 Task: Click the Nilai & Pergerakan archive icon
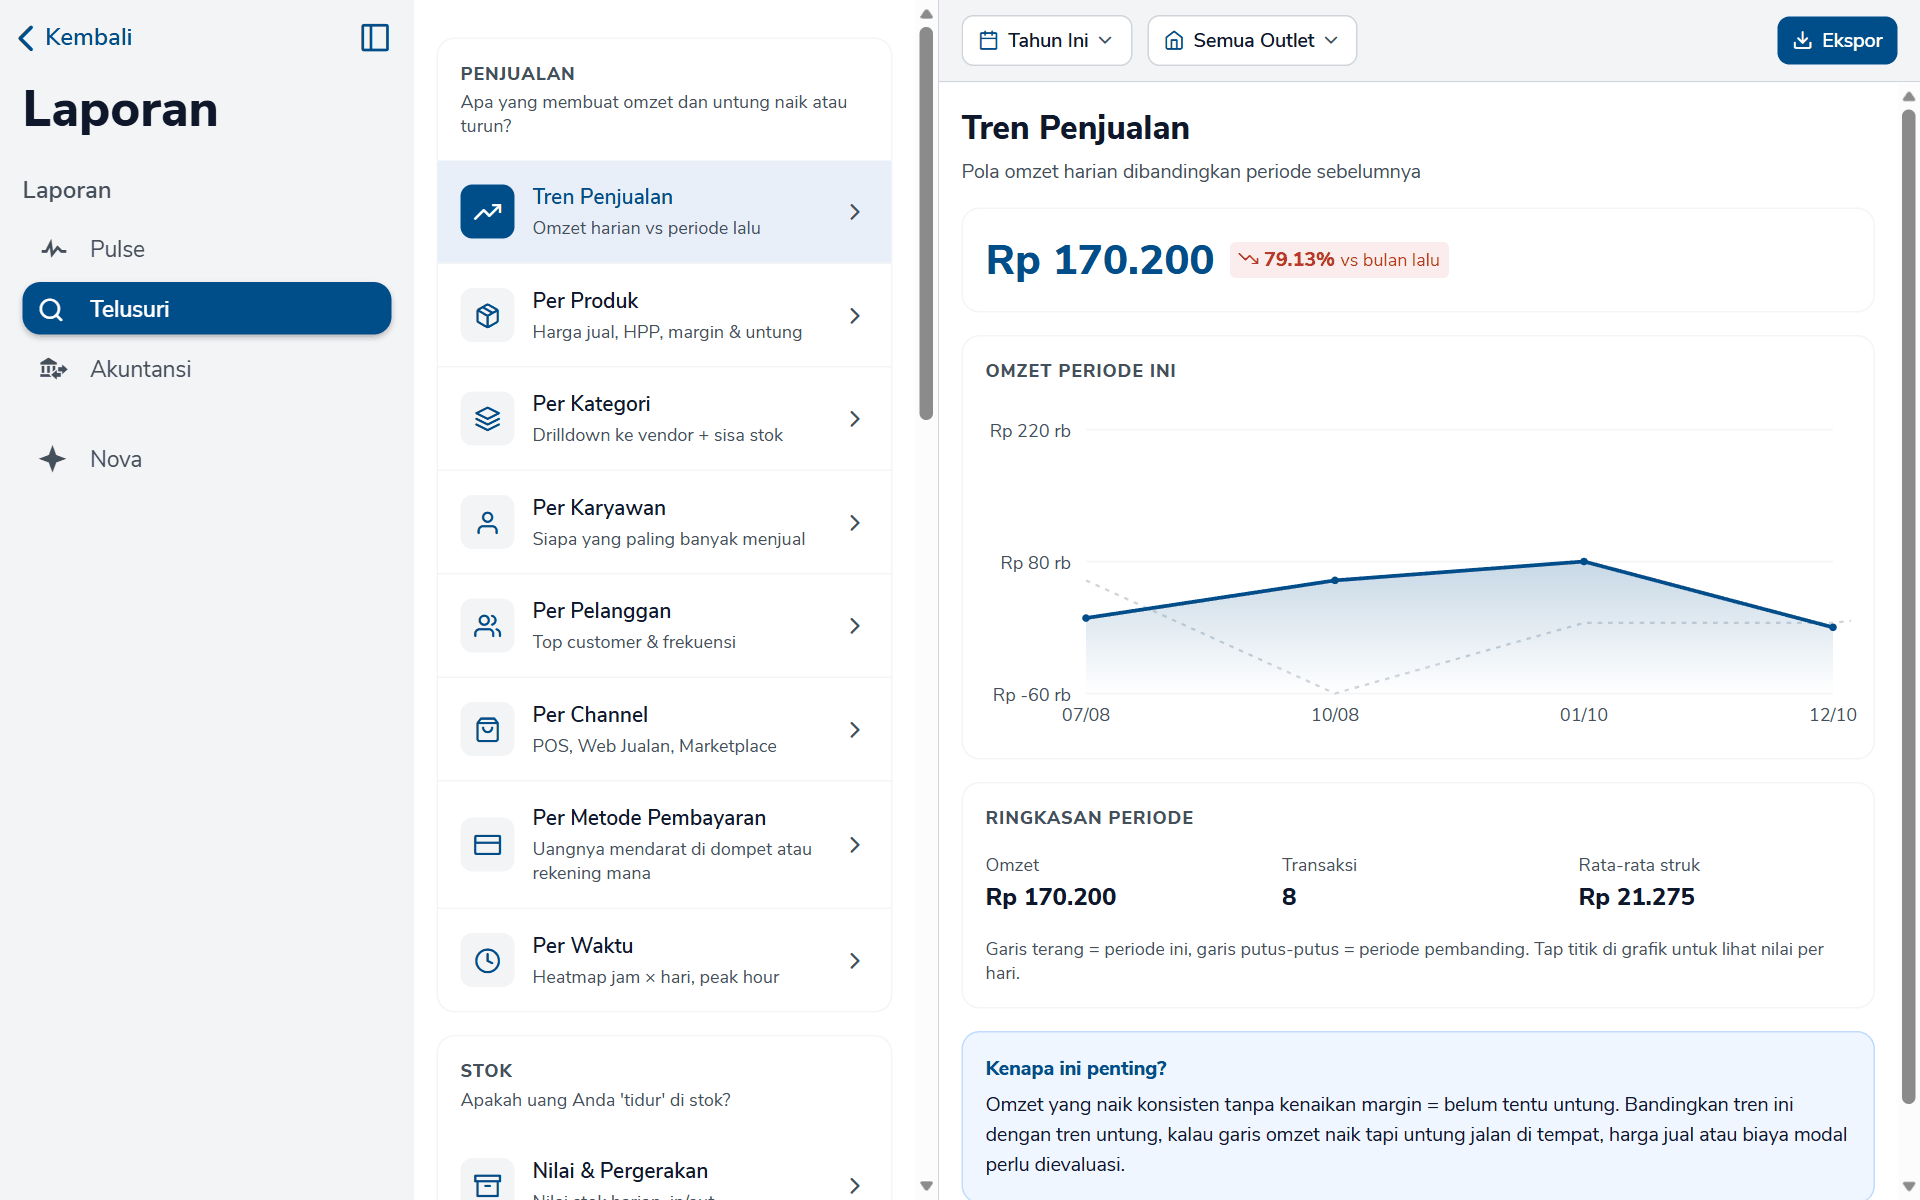(x=487, y=1185)
